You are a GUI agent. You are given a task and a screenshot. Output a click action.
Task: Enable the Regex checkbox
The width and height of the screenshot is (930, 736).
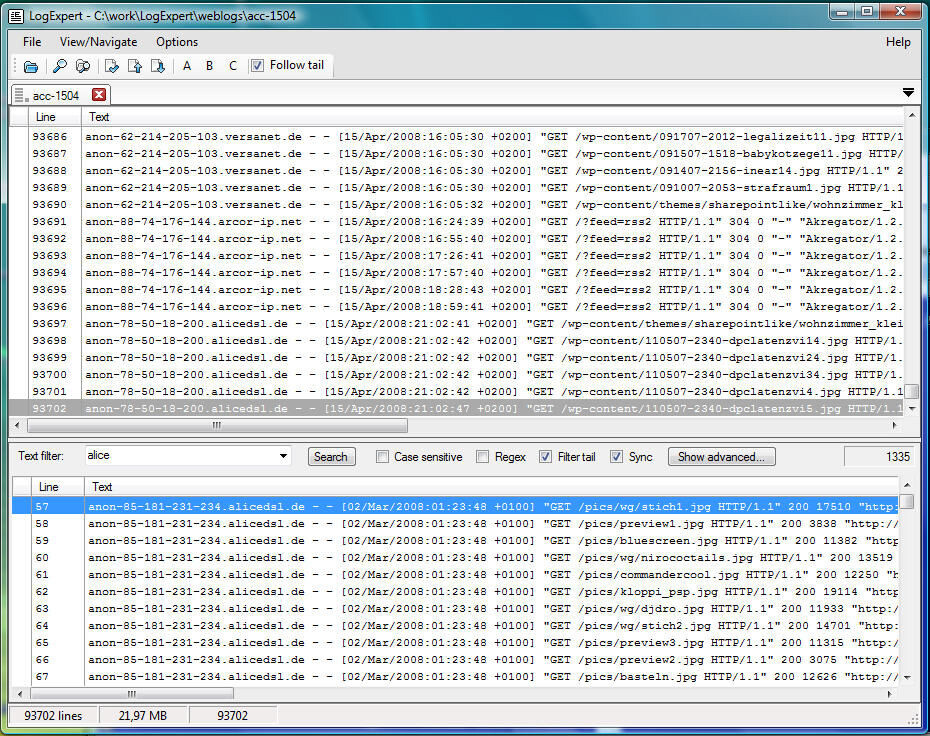(483, 457)
